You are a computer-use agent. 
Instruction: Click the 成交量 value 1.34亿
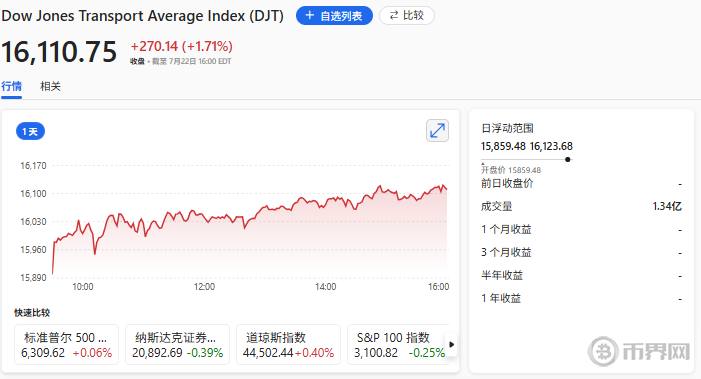click(x=667, y=206)
